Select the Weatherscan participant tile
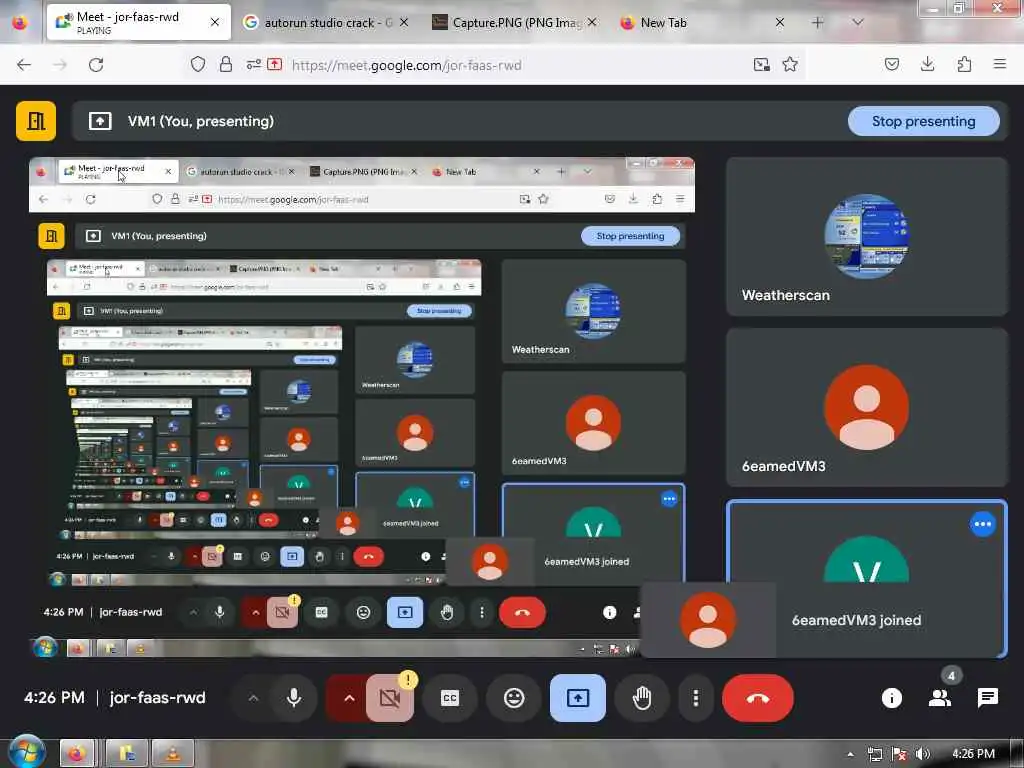Viewport: 1024px width, 768px height. click(867, 236)
